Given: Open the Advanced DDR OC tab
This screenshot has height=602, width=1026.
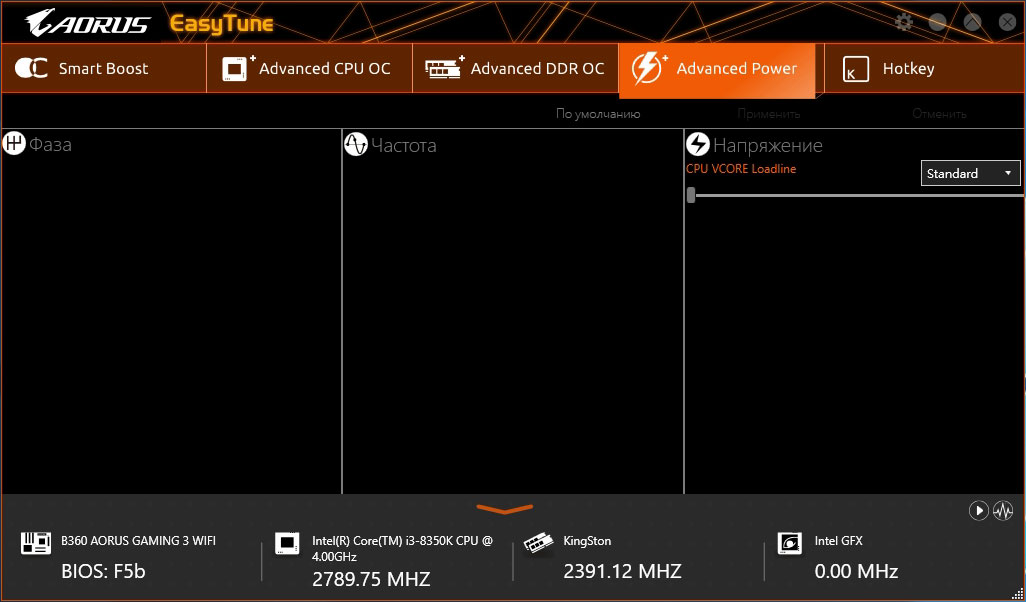Looking at the screenshot, I should point(515,69).
